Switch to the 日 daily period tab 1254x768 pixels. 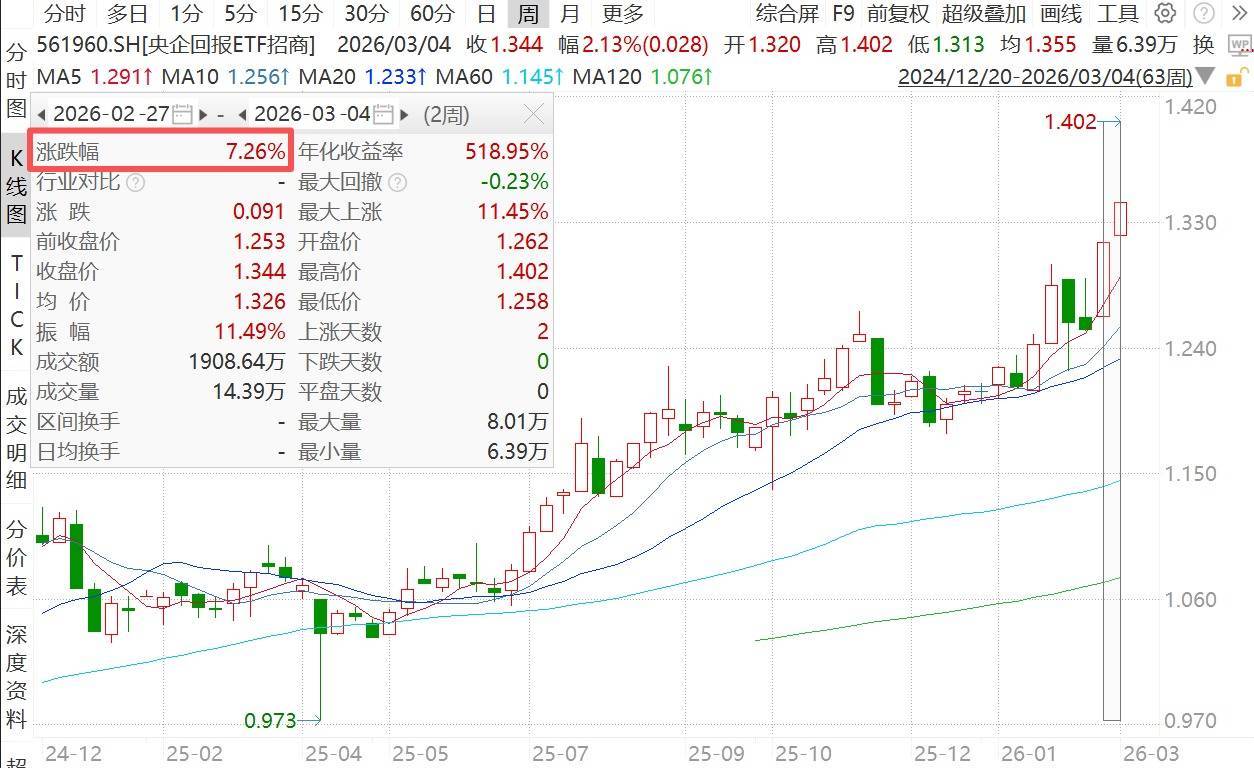(486, 13)
